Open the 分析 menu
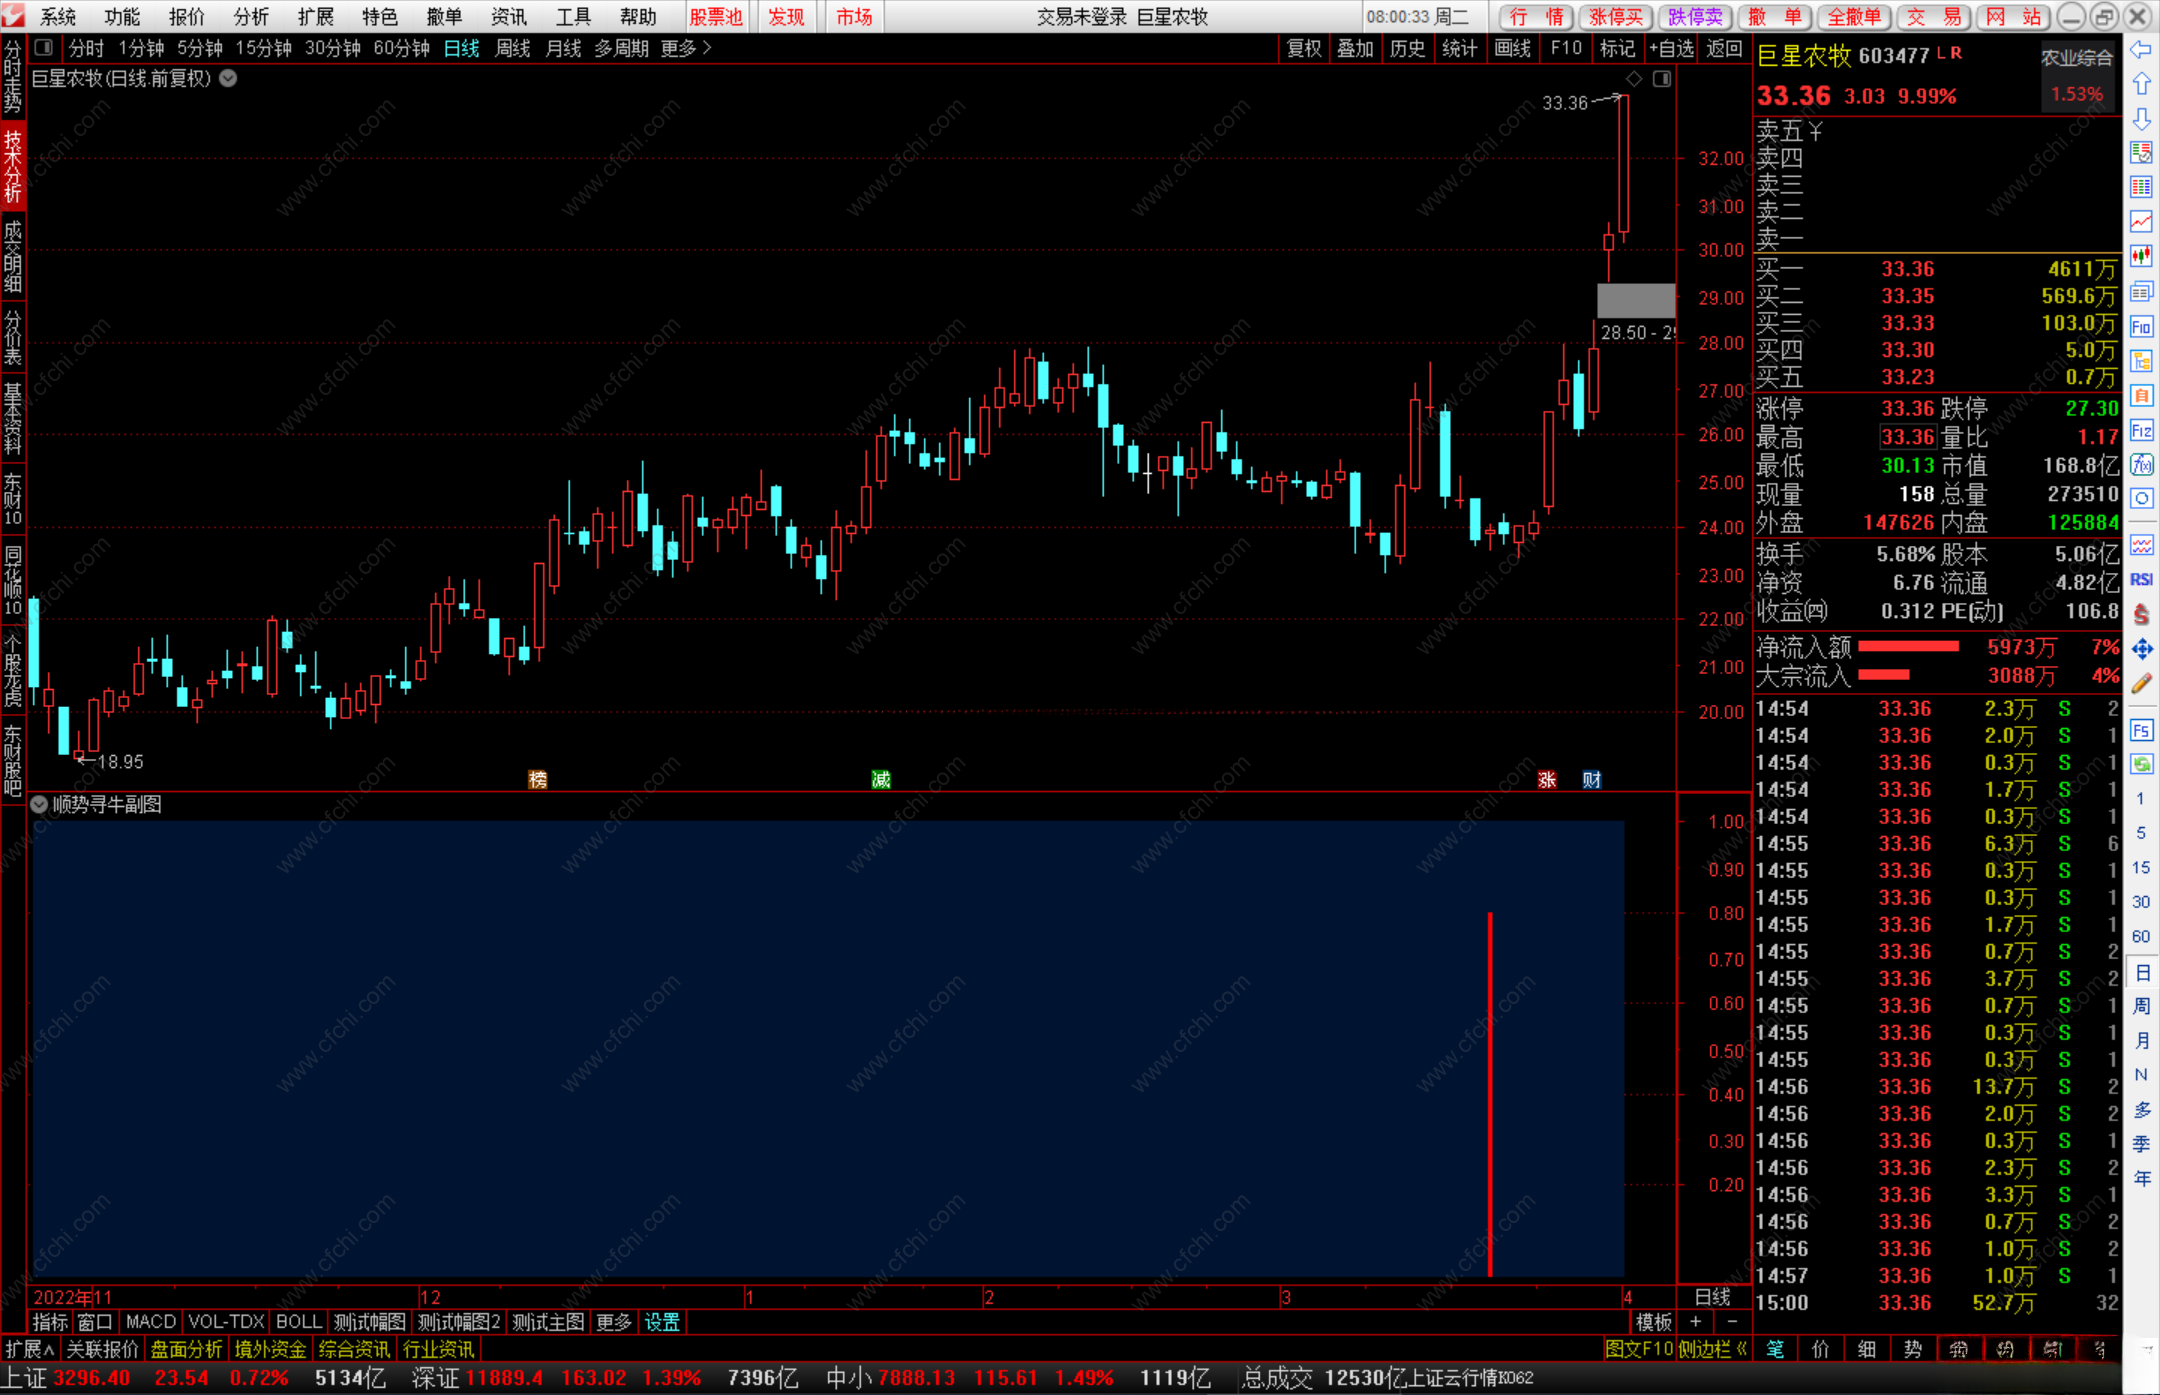2160x1395 pixels. pos(250,17)
